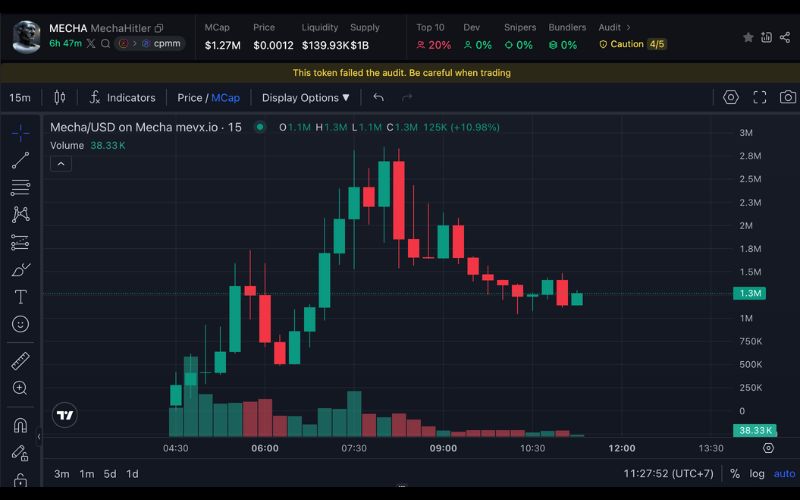Screen dimensions: 800x500
Task: Toggle auto scale mode
Action: (784, 474)
